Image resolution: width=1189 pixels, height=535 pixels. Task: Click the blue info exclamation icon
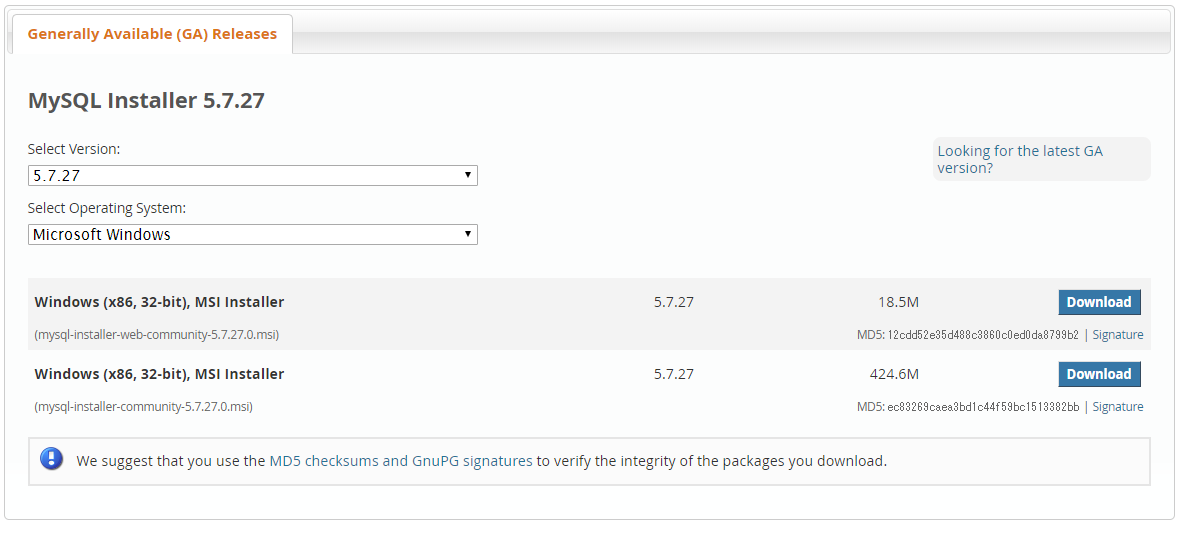pyautogui.click(x=52, y=458)
